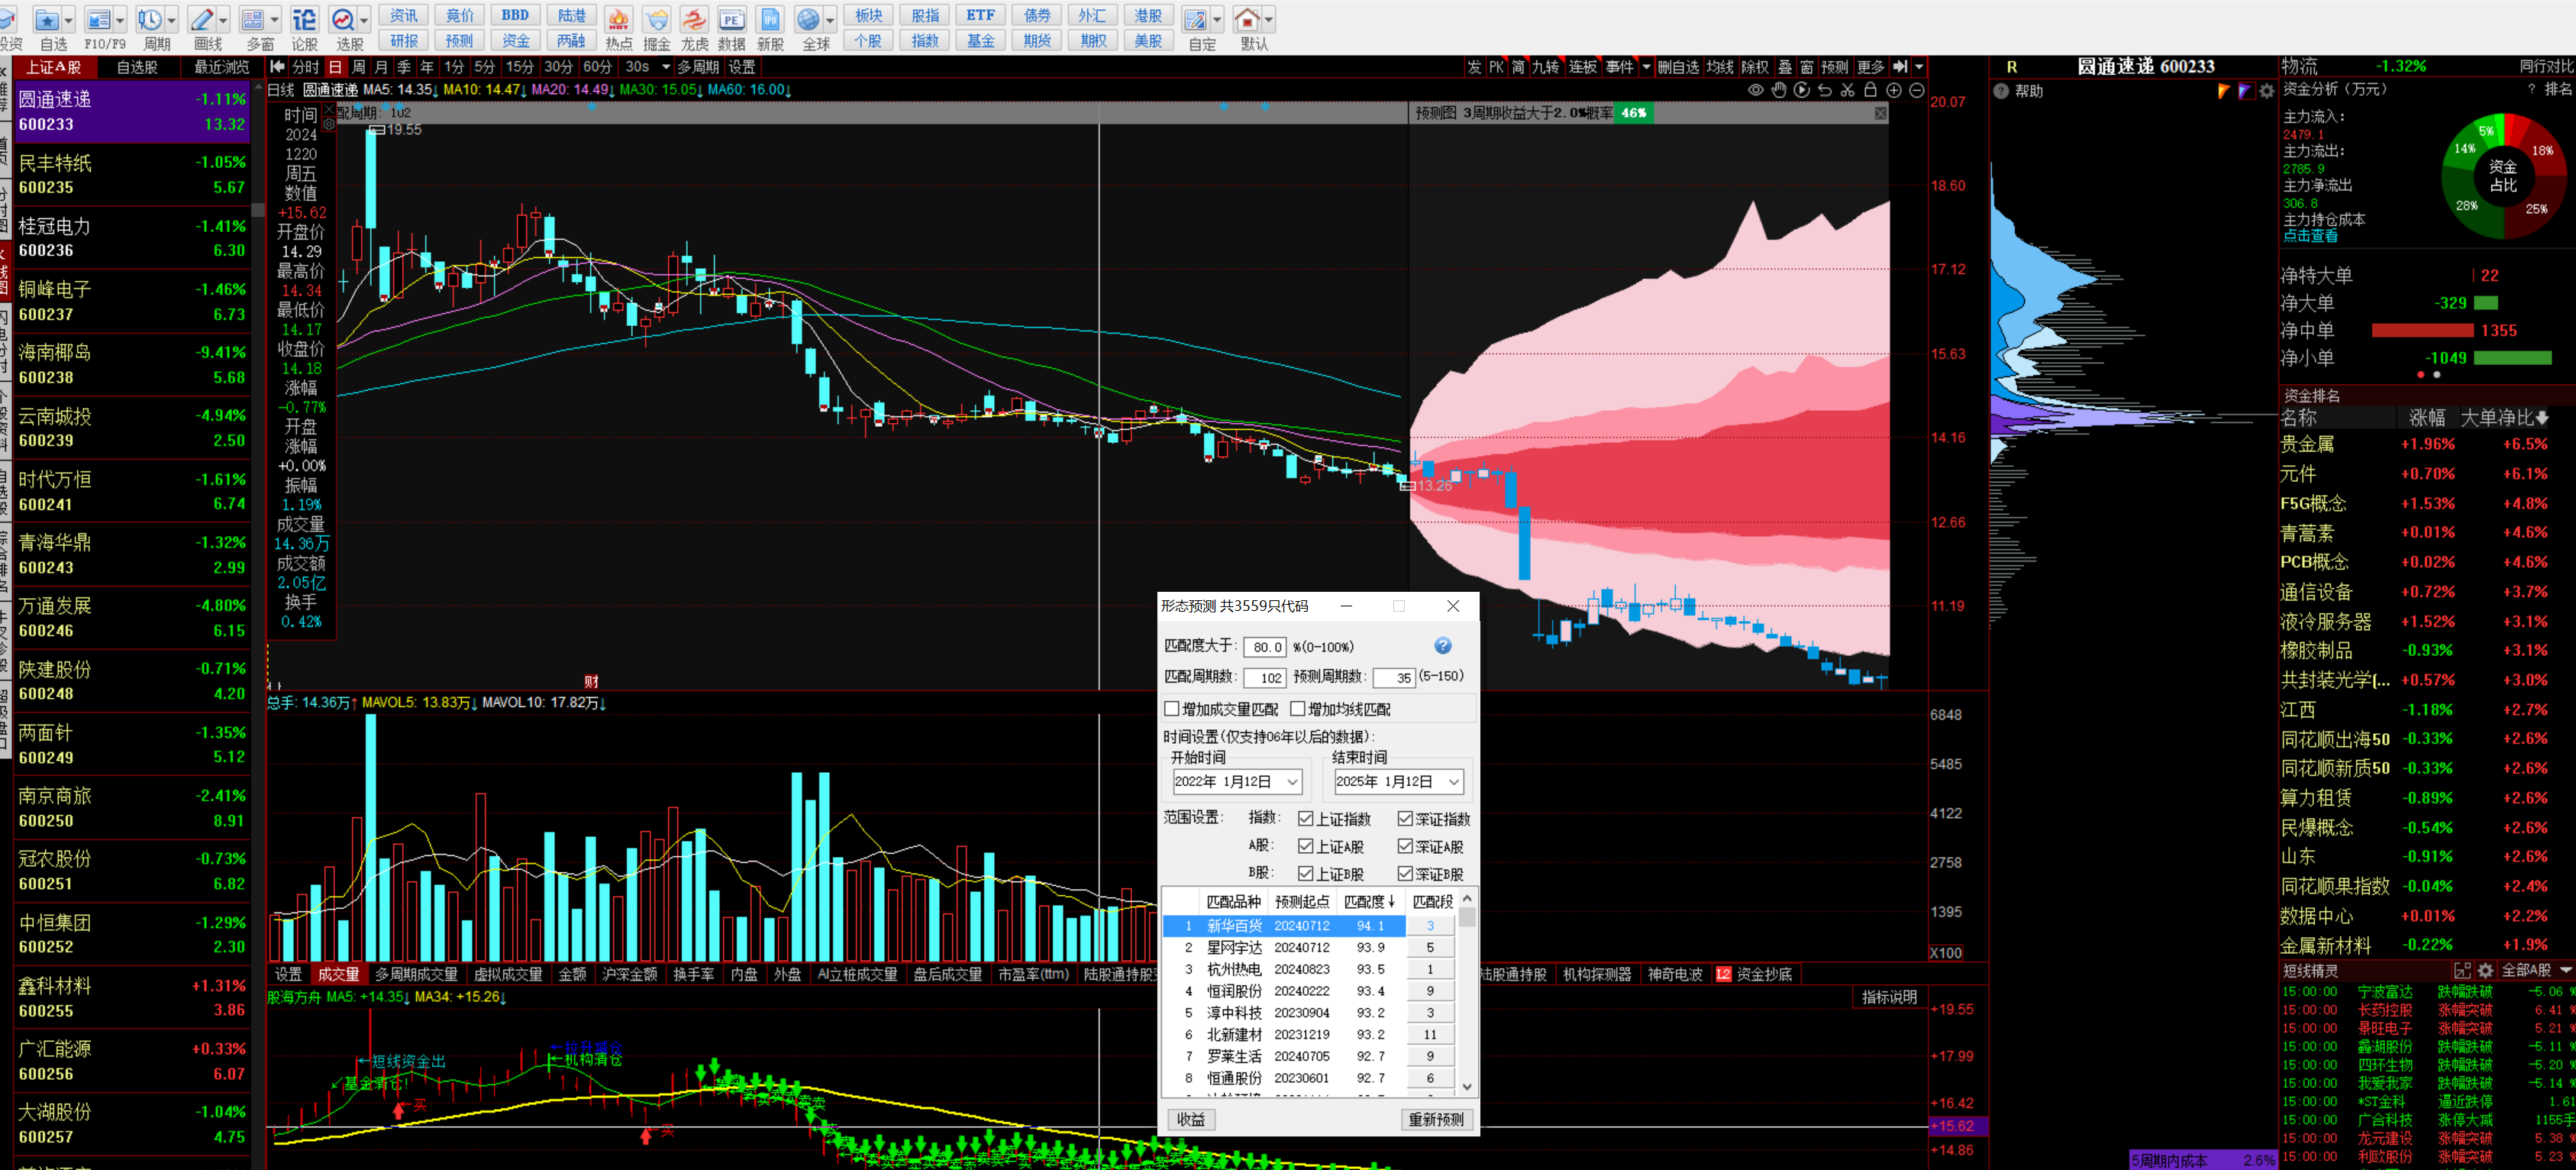
Task: Uncheck 深证B股 checkbox
Action: (1405, 874)
